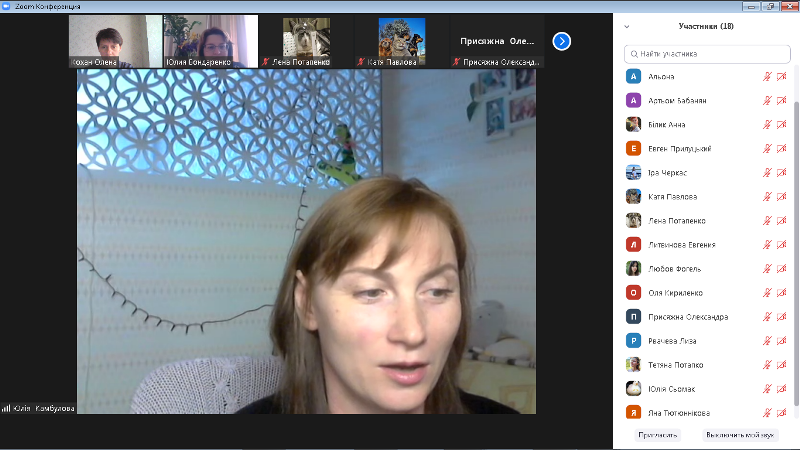Toggle Білик Анна's muted microphone icon
Image resolution: width=800 pixels, height=450 pixels.
click(767, 124)
